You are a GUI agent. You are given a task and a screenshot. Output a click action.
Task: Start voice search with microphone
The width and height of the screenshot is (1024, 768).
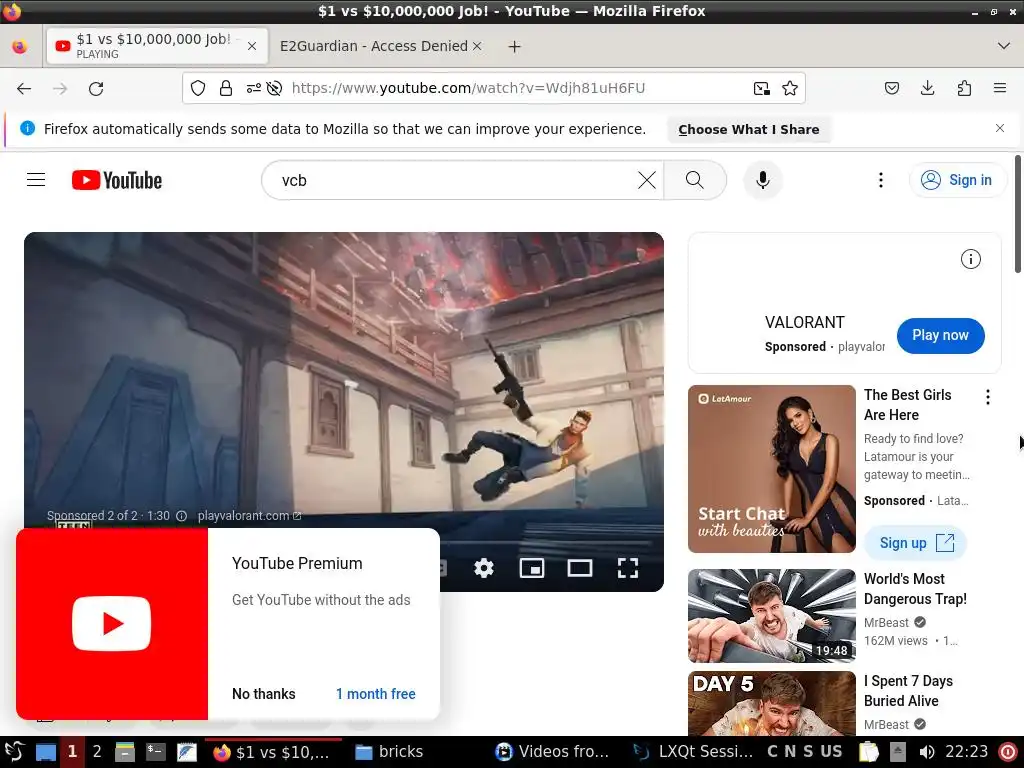point(763,180)
